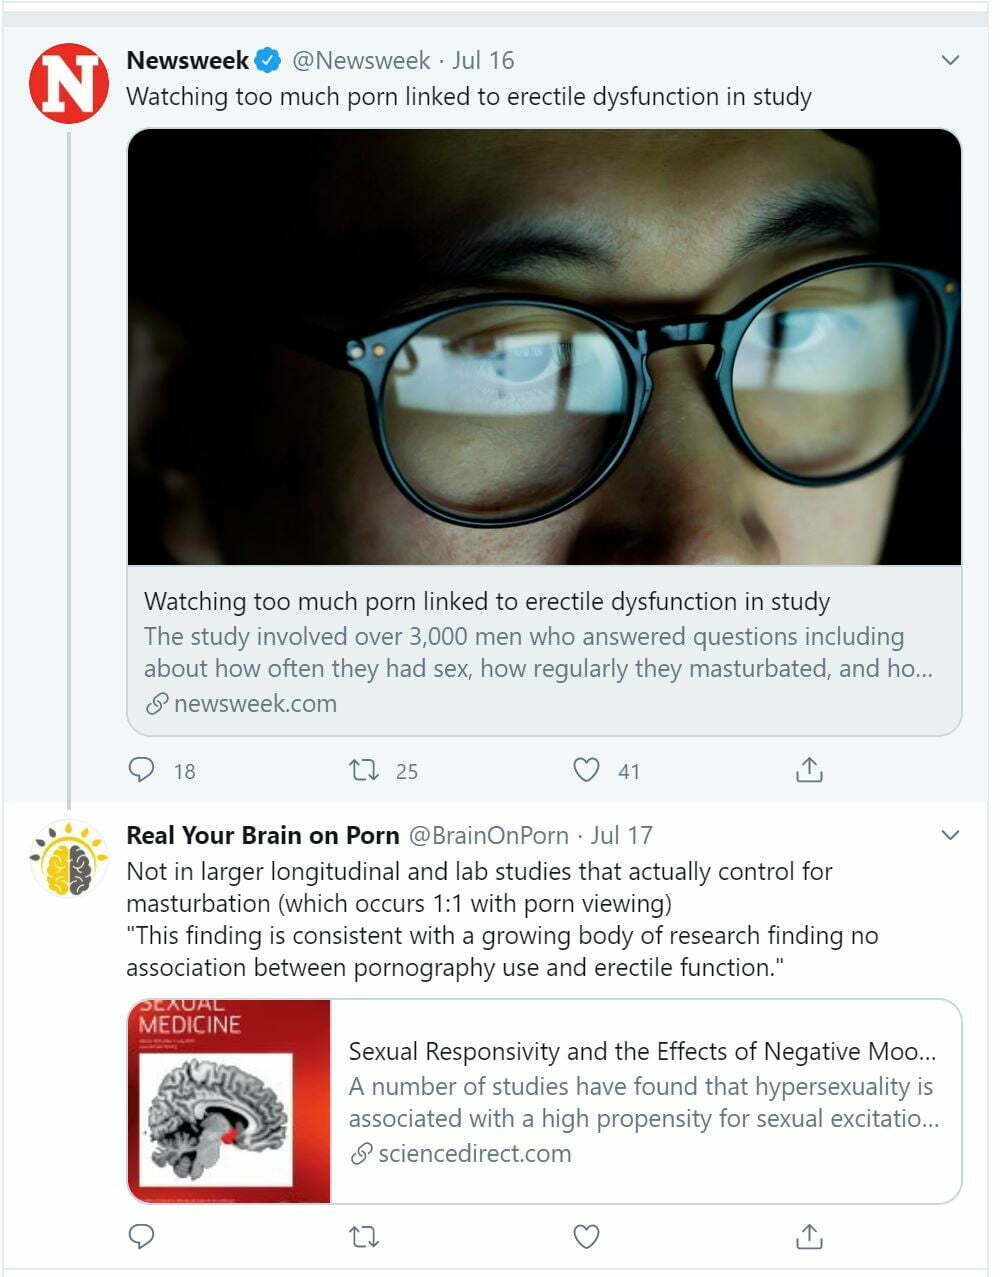1000x1277 pixels.
Task: Click the Newsweek profile avatar
Action: (68, 83)
